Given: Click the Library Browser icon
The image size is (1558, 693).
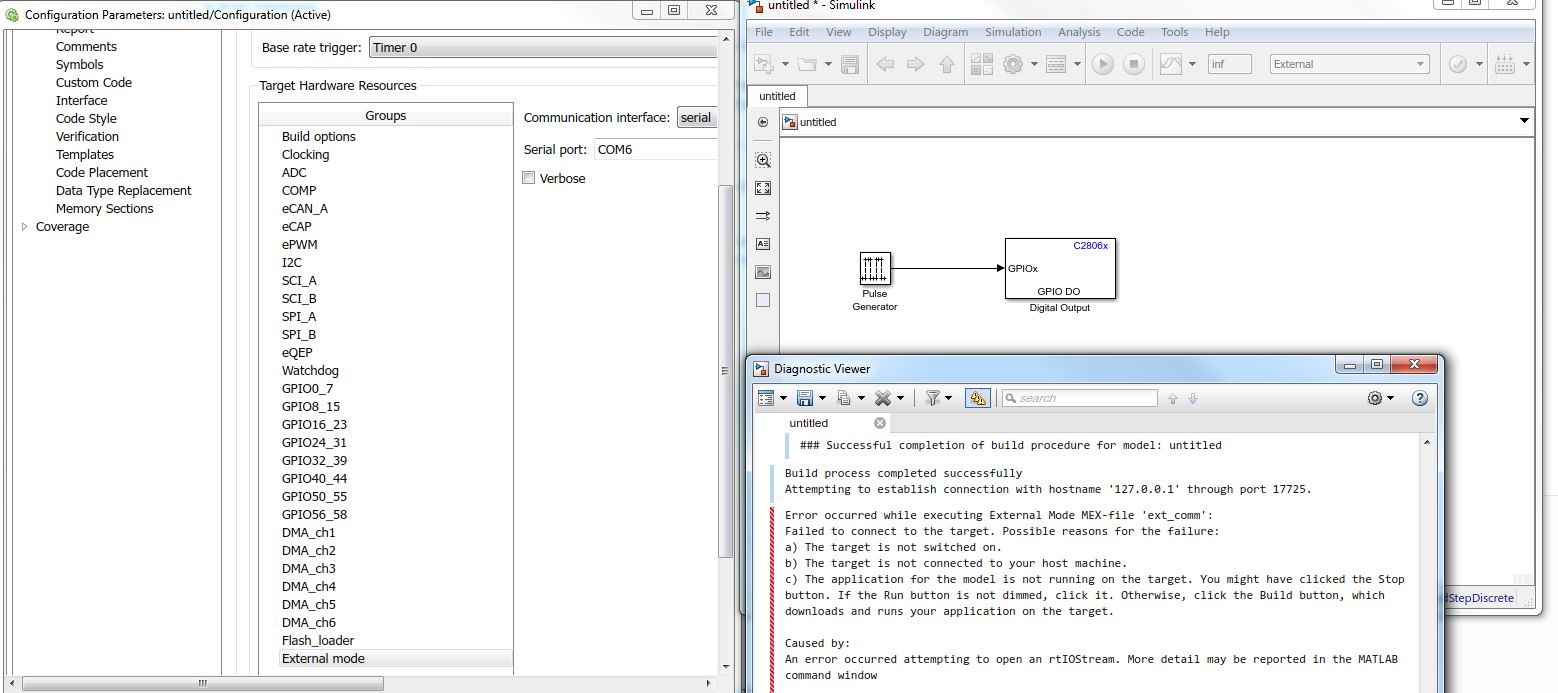Looking at the screenshot, I should pyautogui.click(x=981, y=64).
